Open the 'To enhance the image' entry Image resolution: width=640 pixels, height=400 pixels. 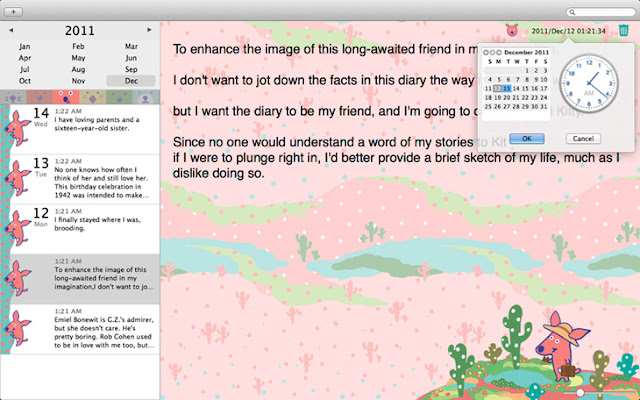80,279
